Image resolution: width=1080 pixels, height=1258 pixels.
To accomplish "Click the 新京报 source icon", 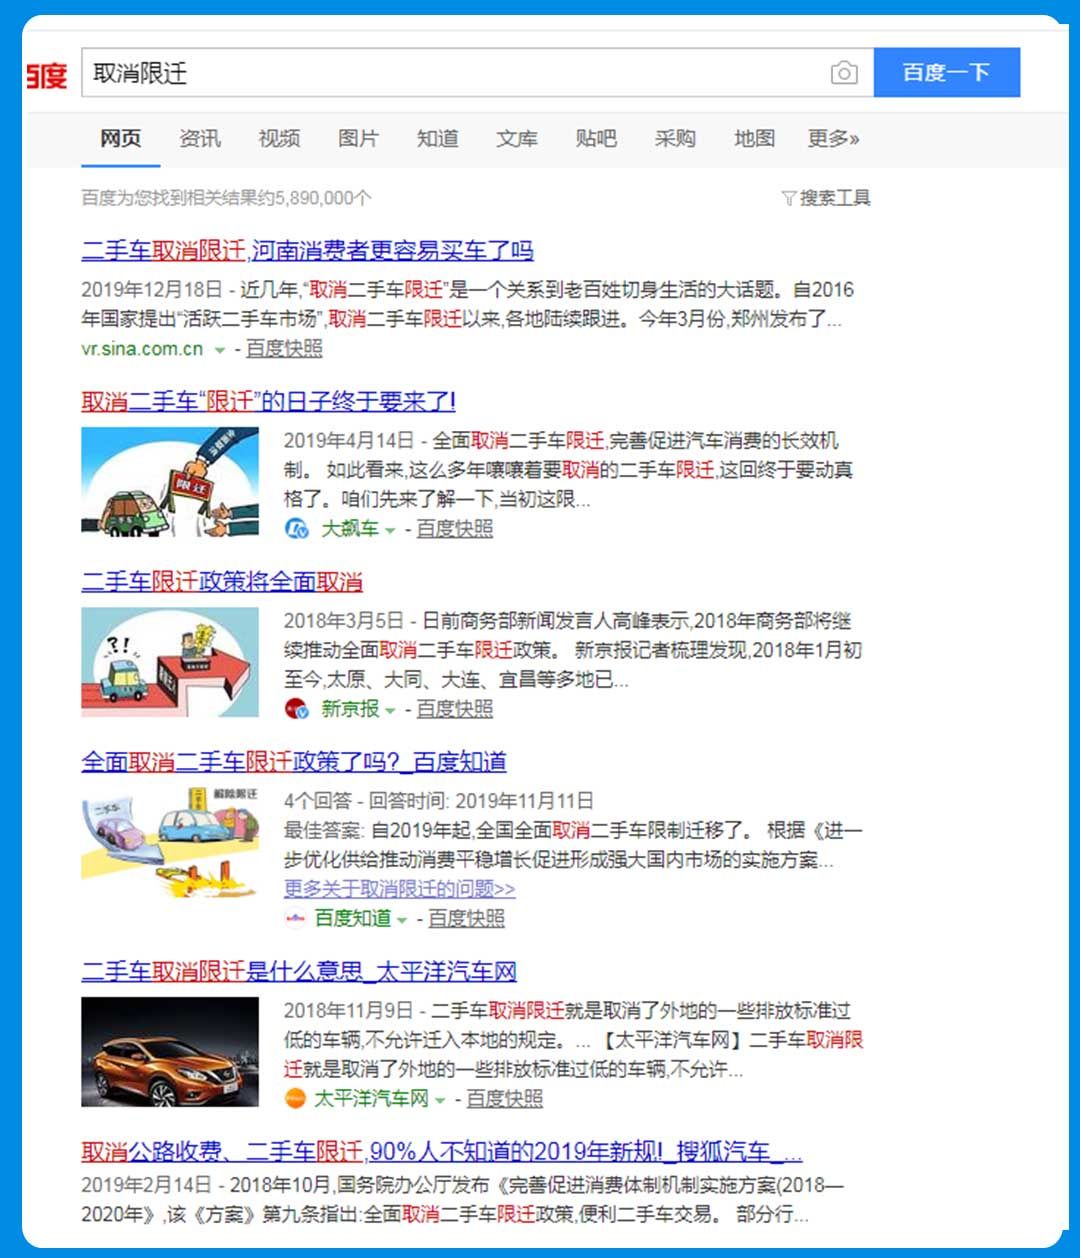I will 297,709.
